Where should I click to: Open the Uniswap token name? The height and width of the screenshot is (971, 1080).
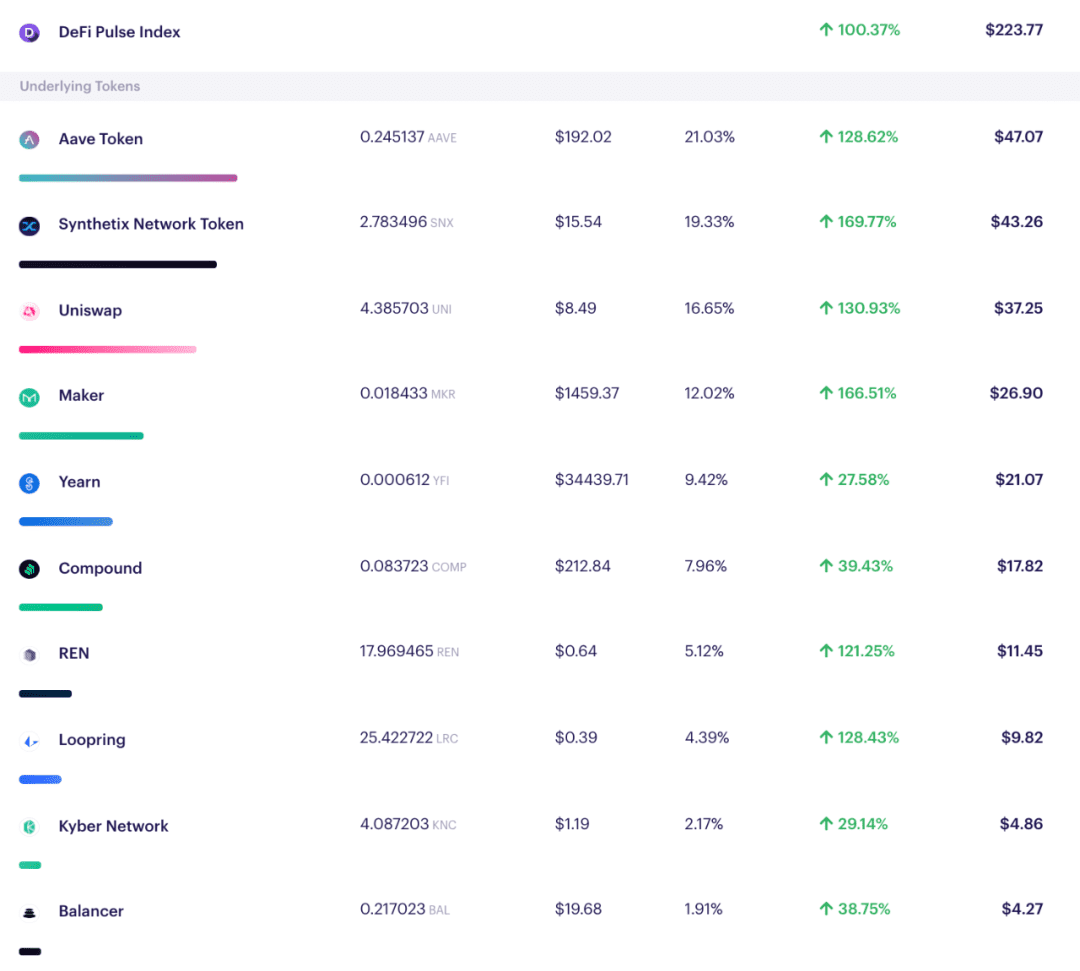click(90, 311)
